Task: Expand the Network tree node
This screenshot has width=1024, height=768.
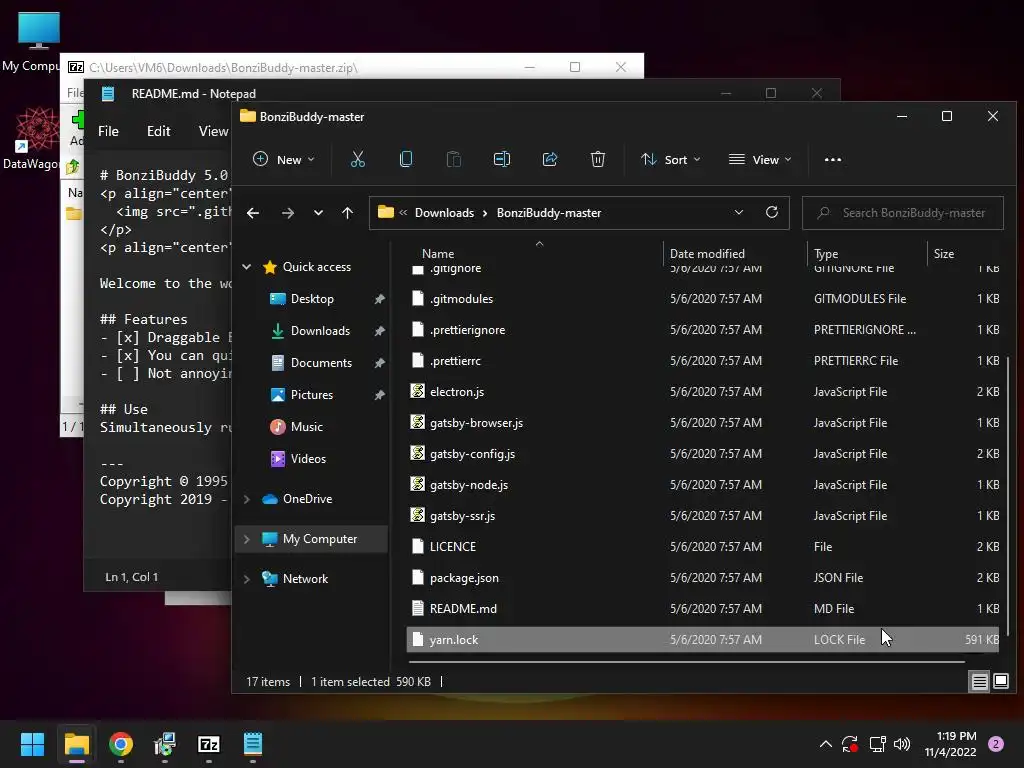Action: tap(247, 579)
